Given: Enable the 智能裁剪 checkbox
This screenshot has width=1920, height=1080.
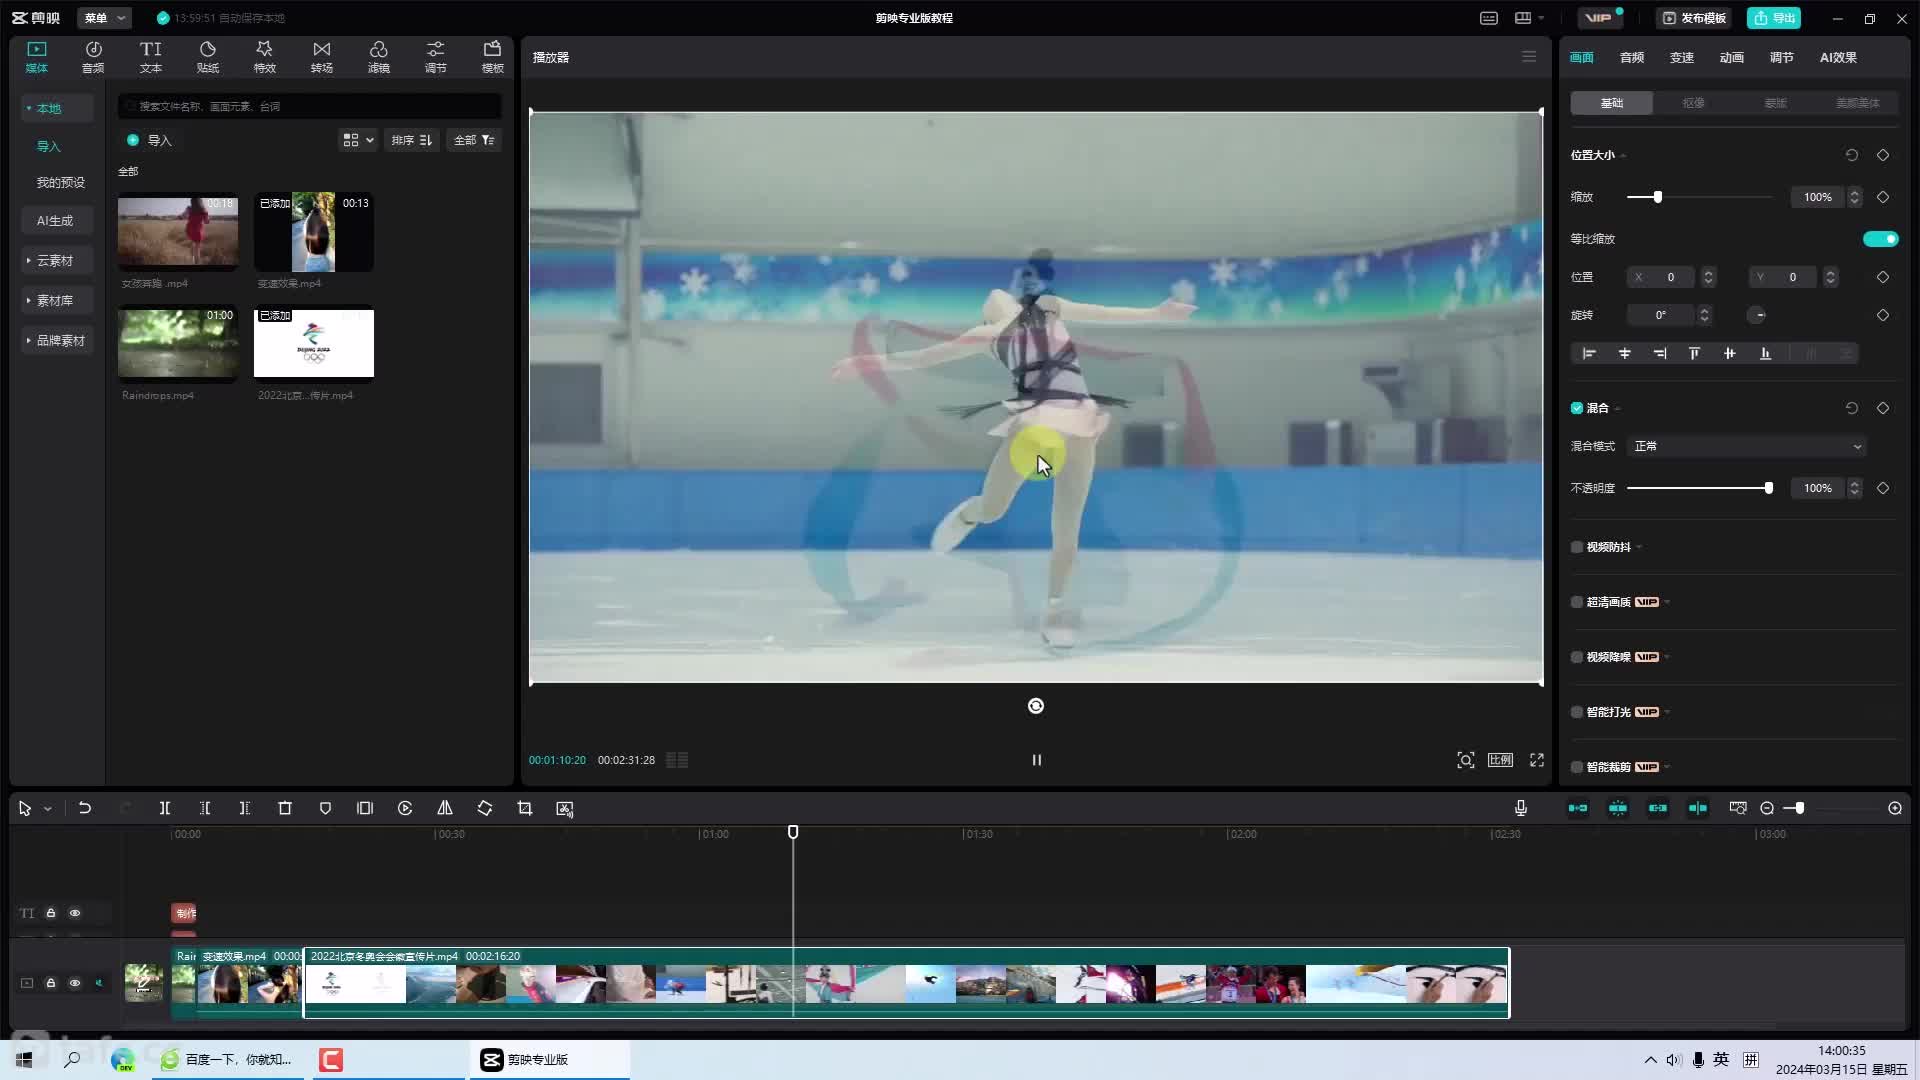Looking at the screenshot, I should click(1577, 767).
